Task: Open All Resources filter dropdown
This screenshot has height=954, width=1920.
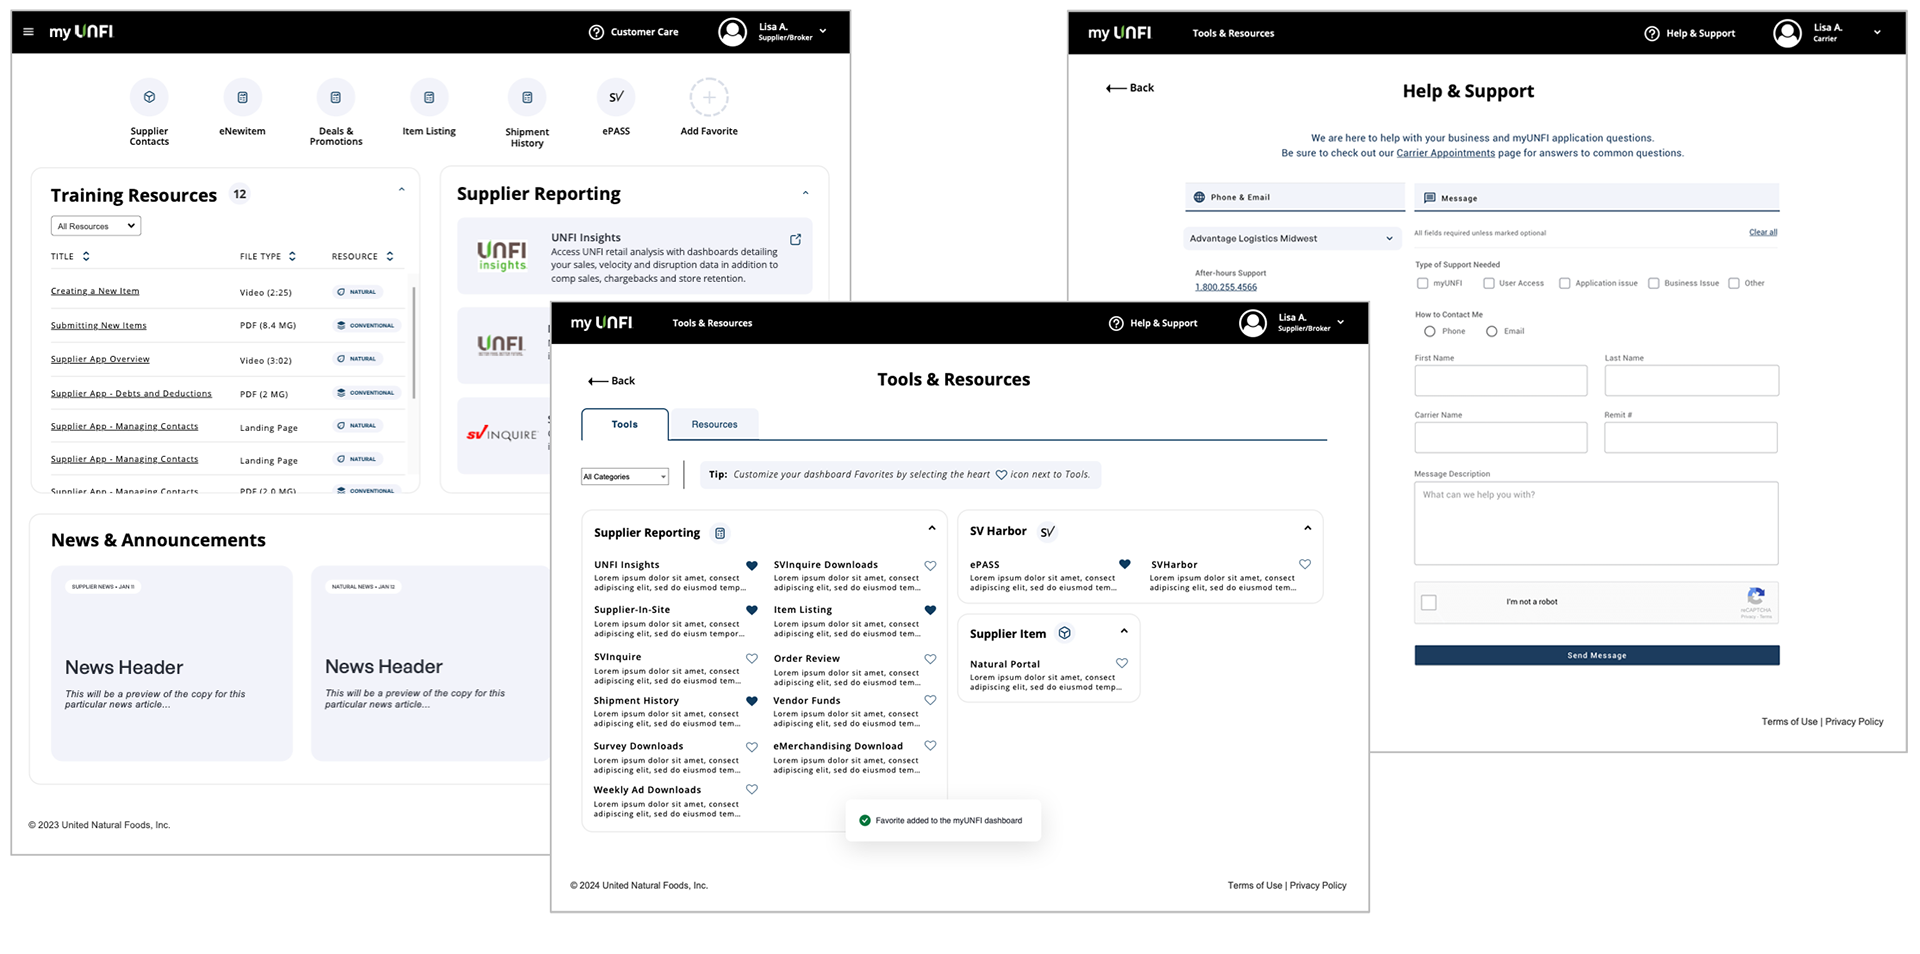Action: (x=96, y=226)
